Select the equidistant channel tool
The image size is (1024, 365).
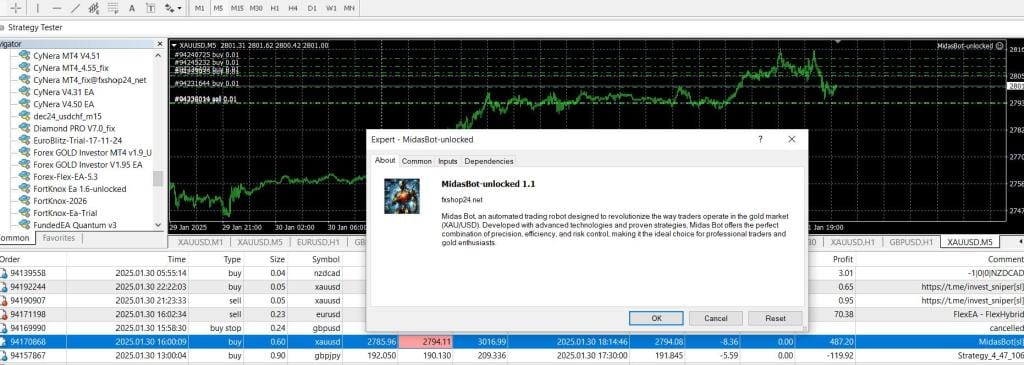(93, 8)
